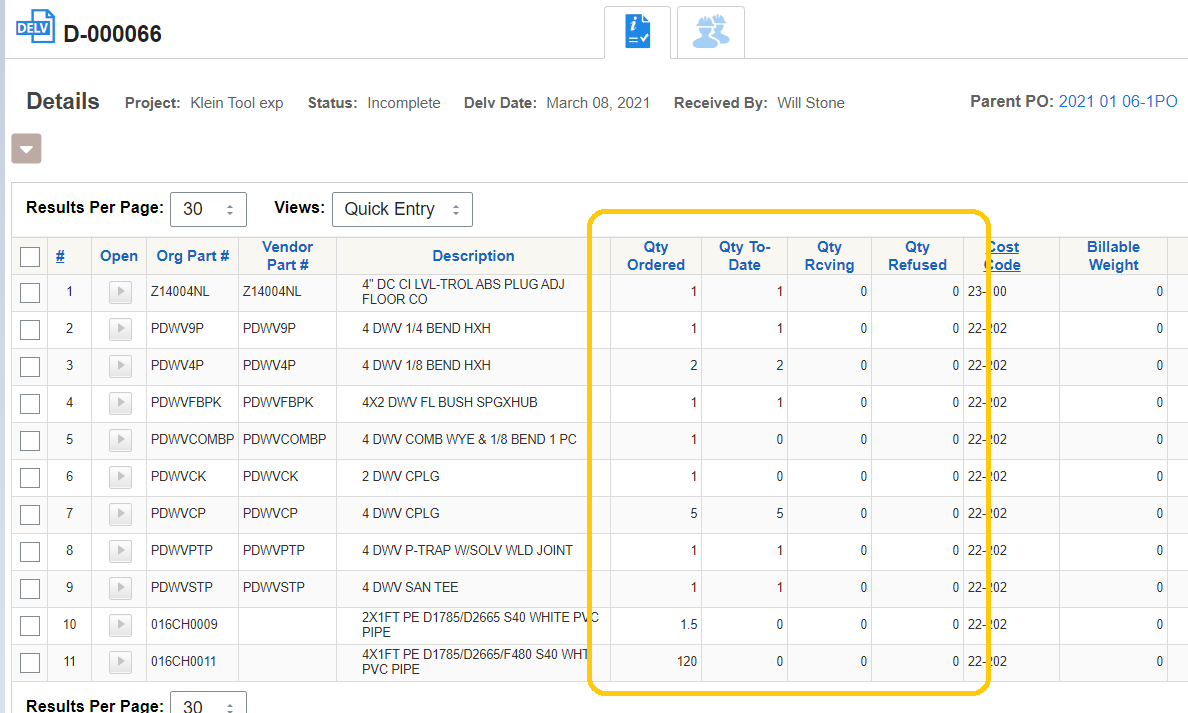Open the Views Quick Entry dropdown

402,209
